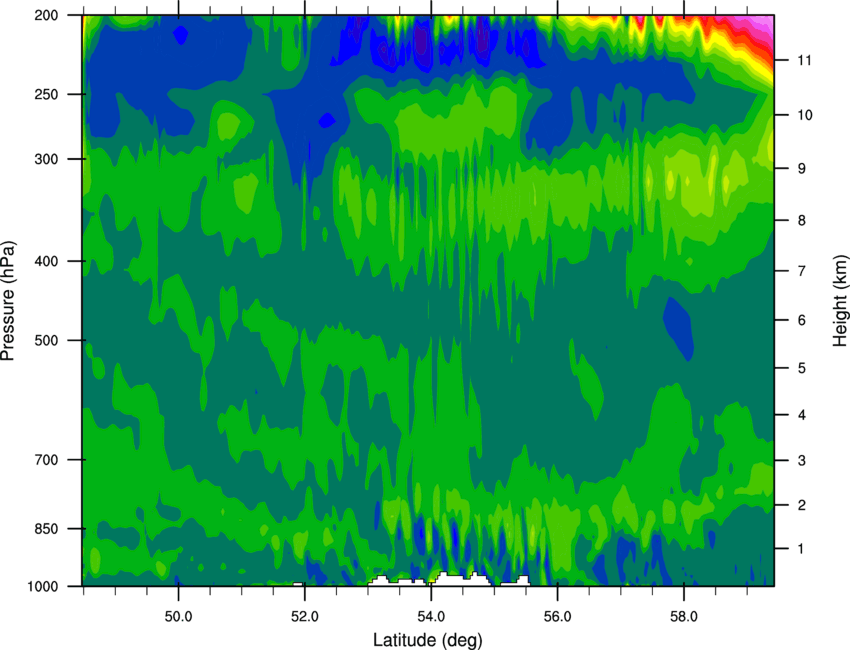The image size is (850, 650).
Task: Pick the 8 km height label
Action: [801, 221]
